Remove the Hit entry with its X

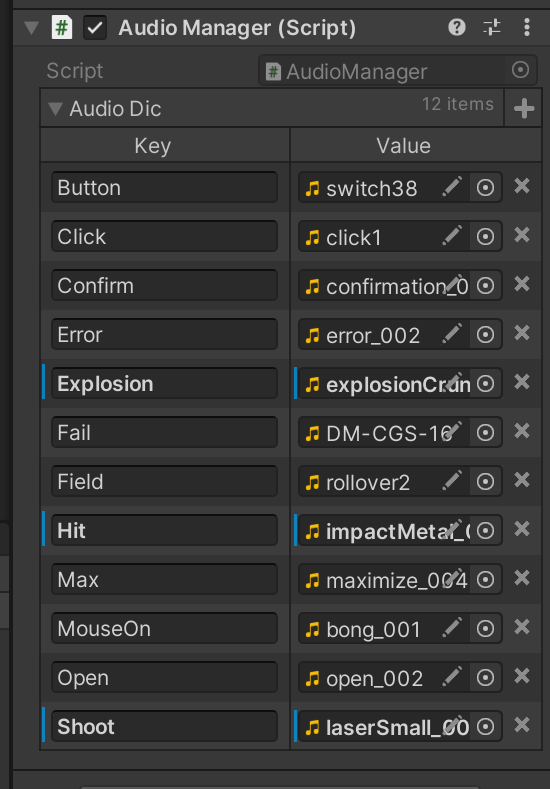click(522, 529)
